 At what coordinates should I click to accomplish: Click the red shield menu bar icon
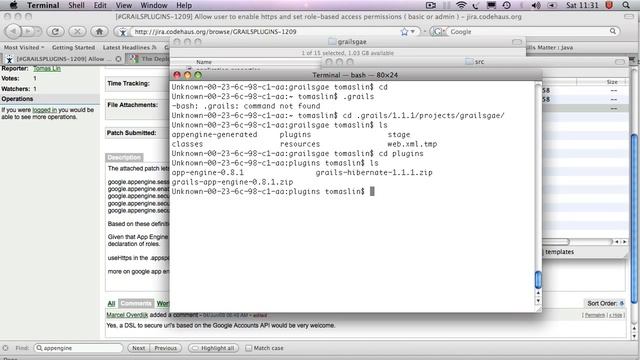tap(609, 5)
